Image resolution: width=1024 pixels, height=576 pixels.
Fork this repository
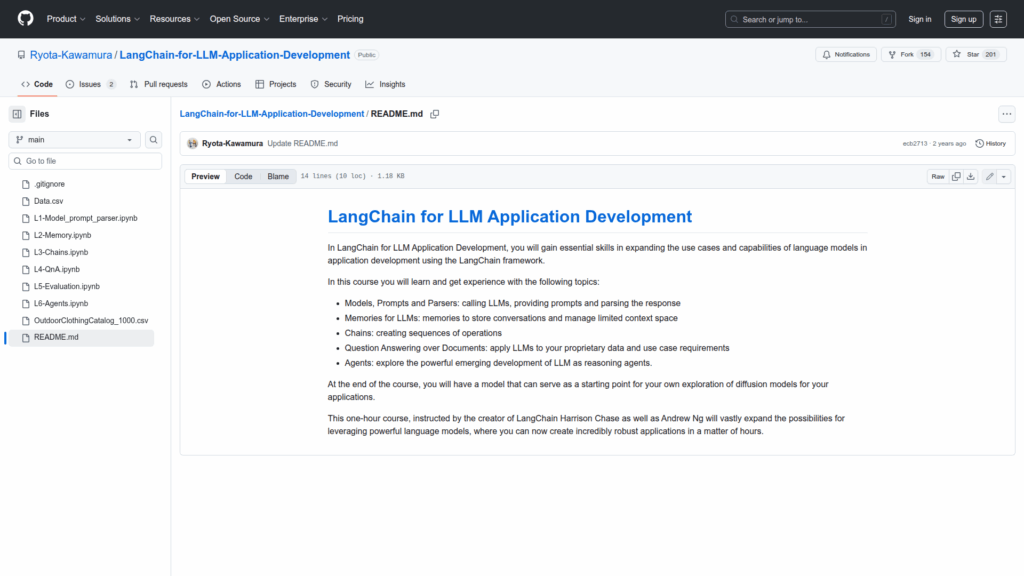910,55
